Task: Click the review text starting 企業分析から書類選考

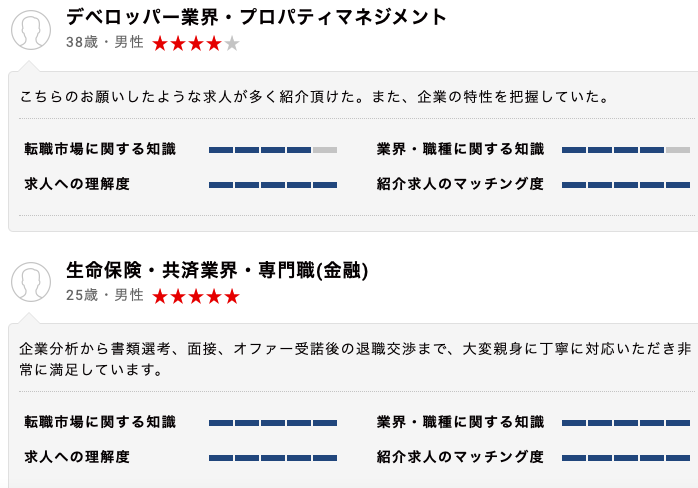Action: pyautogui.click(x=355, y=359)
